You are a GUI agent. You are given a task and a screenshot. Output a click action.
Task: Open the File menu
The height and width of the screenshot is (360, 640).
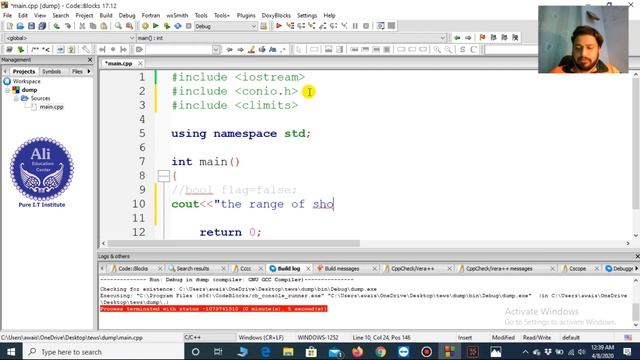7,16
